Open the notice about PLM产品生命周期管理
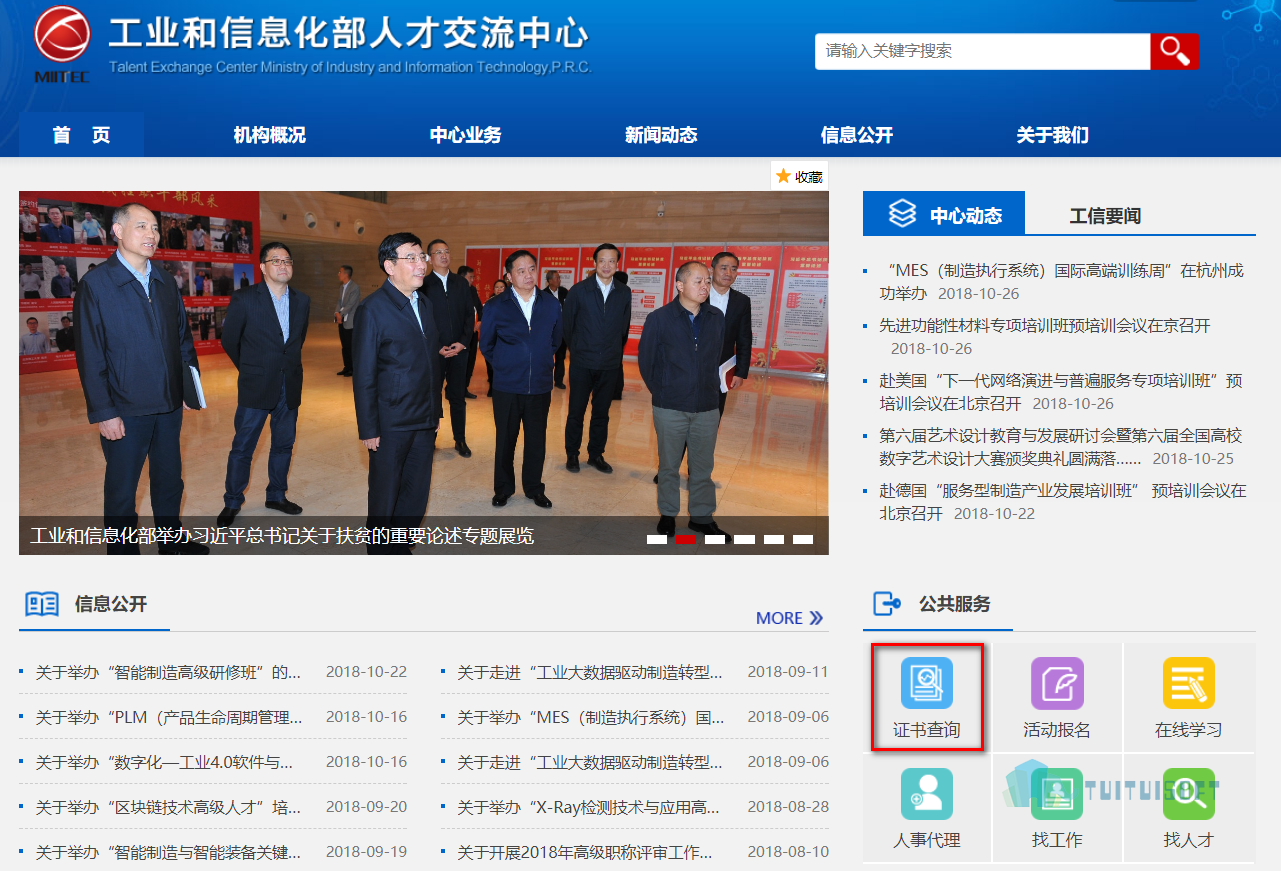This screenshot has width=1281, height=871. [x=168, y=717]
